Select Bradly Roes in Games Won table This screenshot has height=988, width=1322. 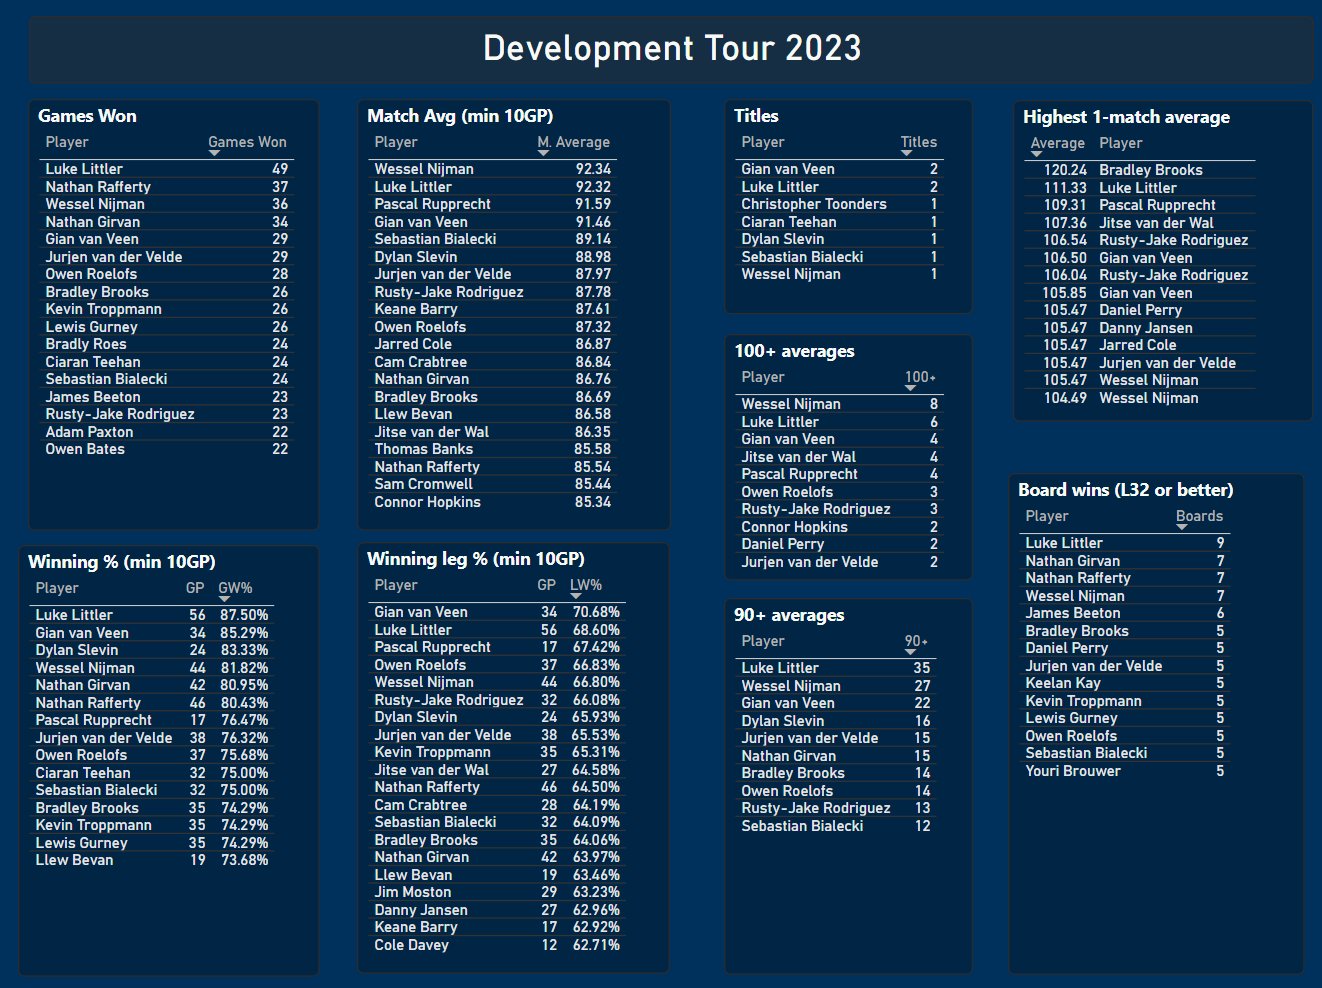click(x=86, y=344)
